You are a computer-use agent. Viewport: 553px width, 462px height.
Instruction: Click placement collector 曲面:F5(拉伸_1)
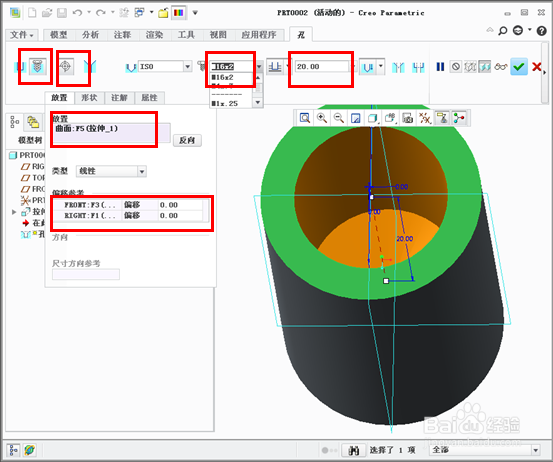(112, 133)
